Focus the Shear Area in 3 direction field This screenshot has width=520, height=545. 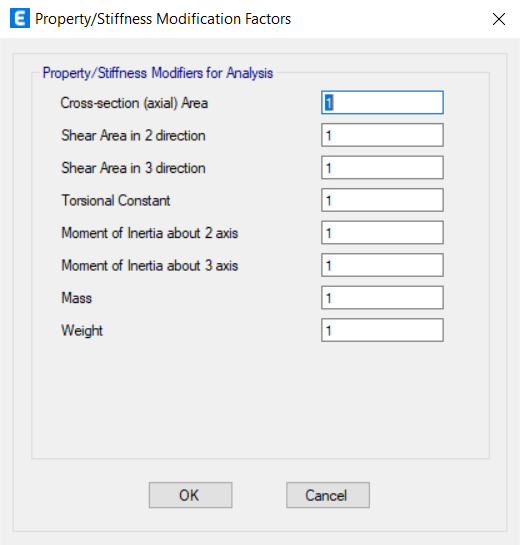[x=382, y=168]
